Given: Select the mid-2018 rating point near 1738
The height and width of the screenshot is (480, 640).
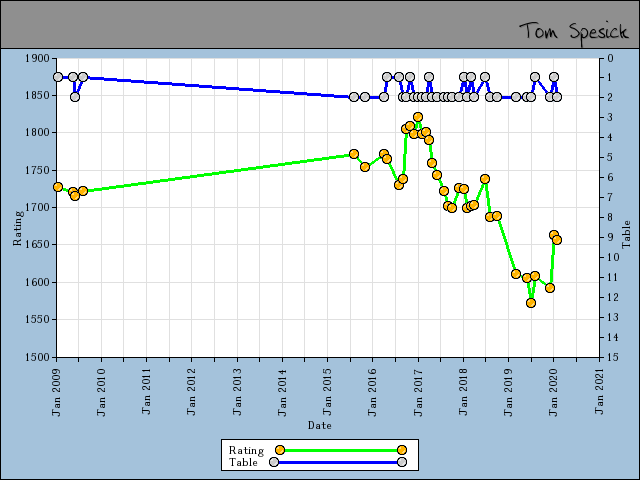Looking at the screenshot, I should pos(485,179).
